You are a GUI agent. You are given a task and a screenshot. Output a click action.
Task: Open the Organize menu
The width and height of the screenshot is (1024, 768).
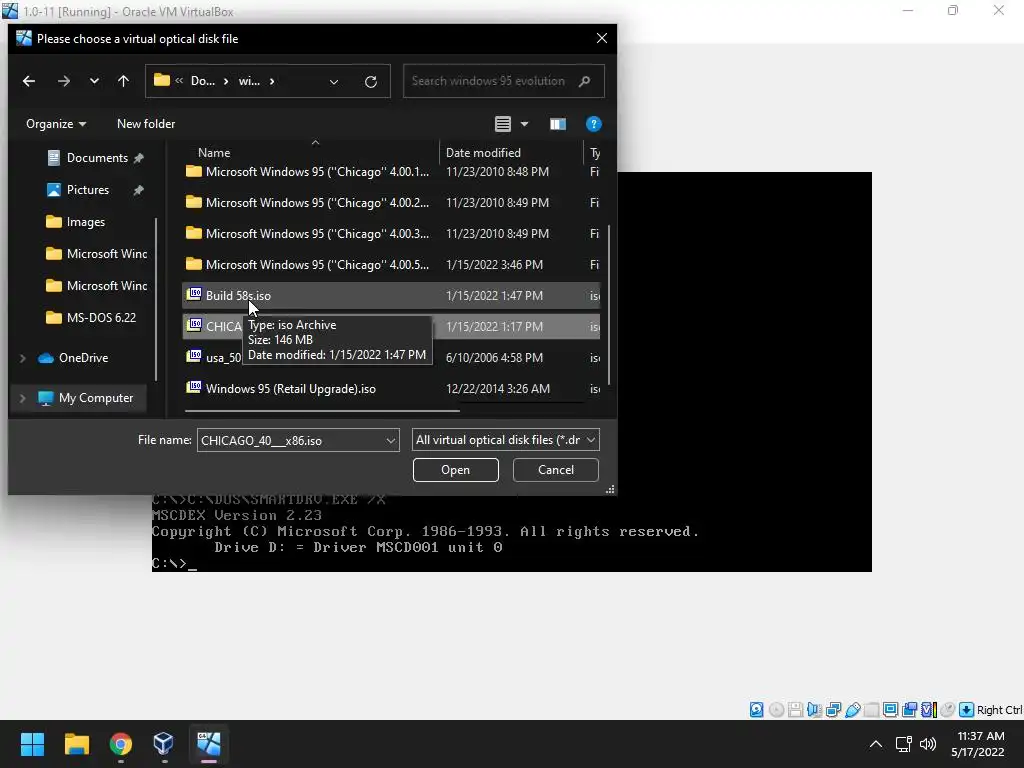pos(56,123)
